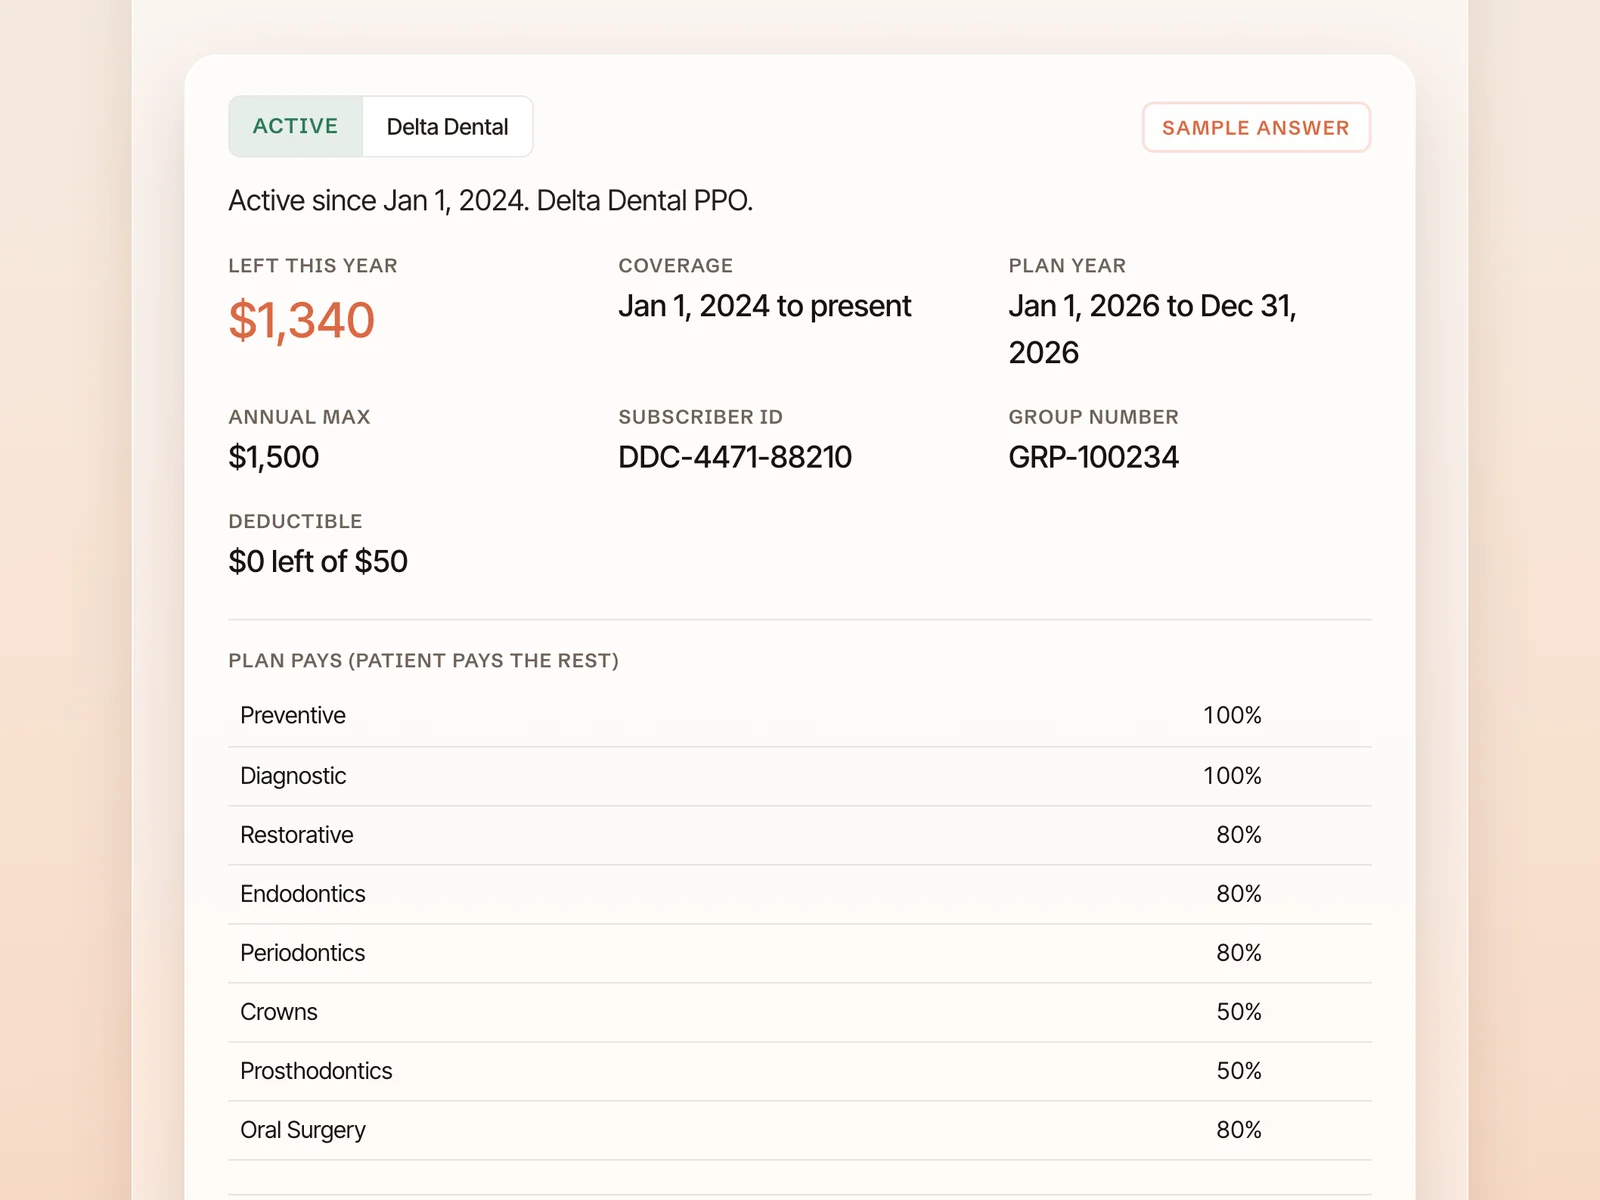
Task: Click the ANNUAL MAX label
Action: coord(299,417)
